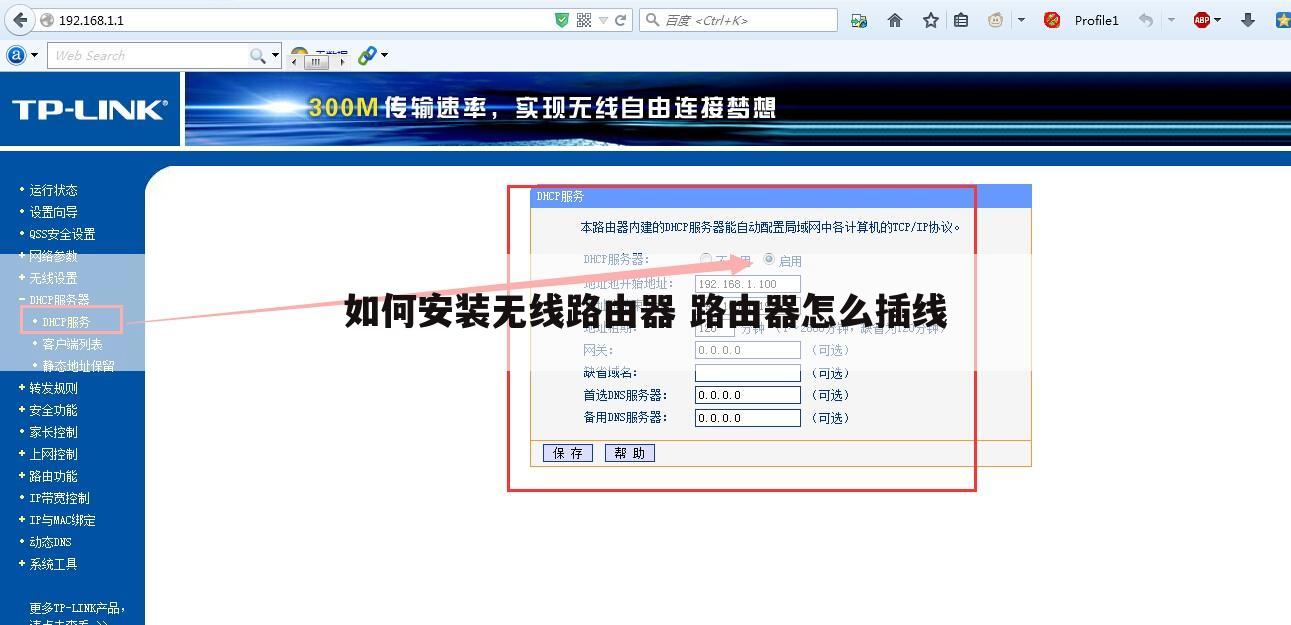Bookmark this page with the star icon
1291x625 pixels.
(x=931, y=20)
